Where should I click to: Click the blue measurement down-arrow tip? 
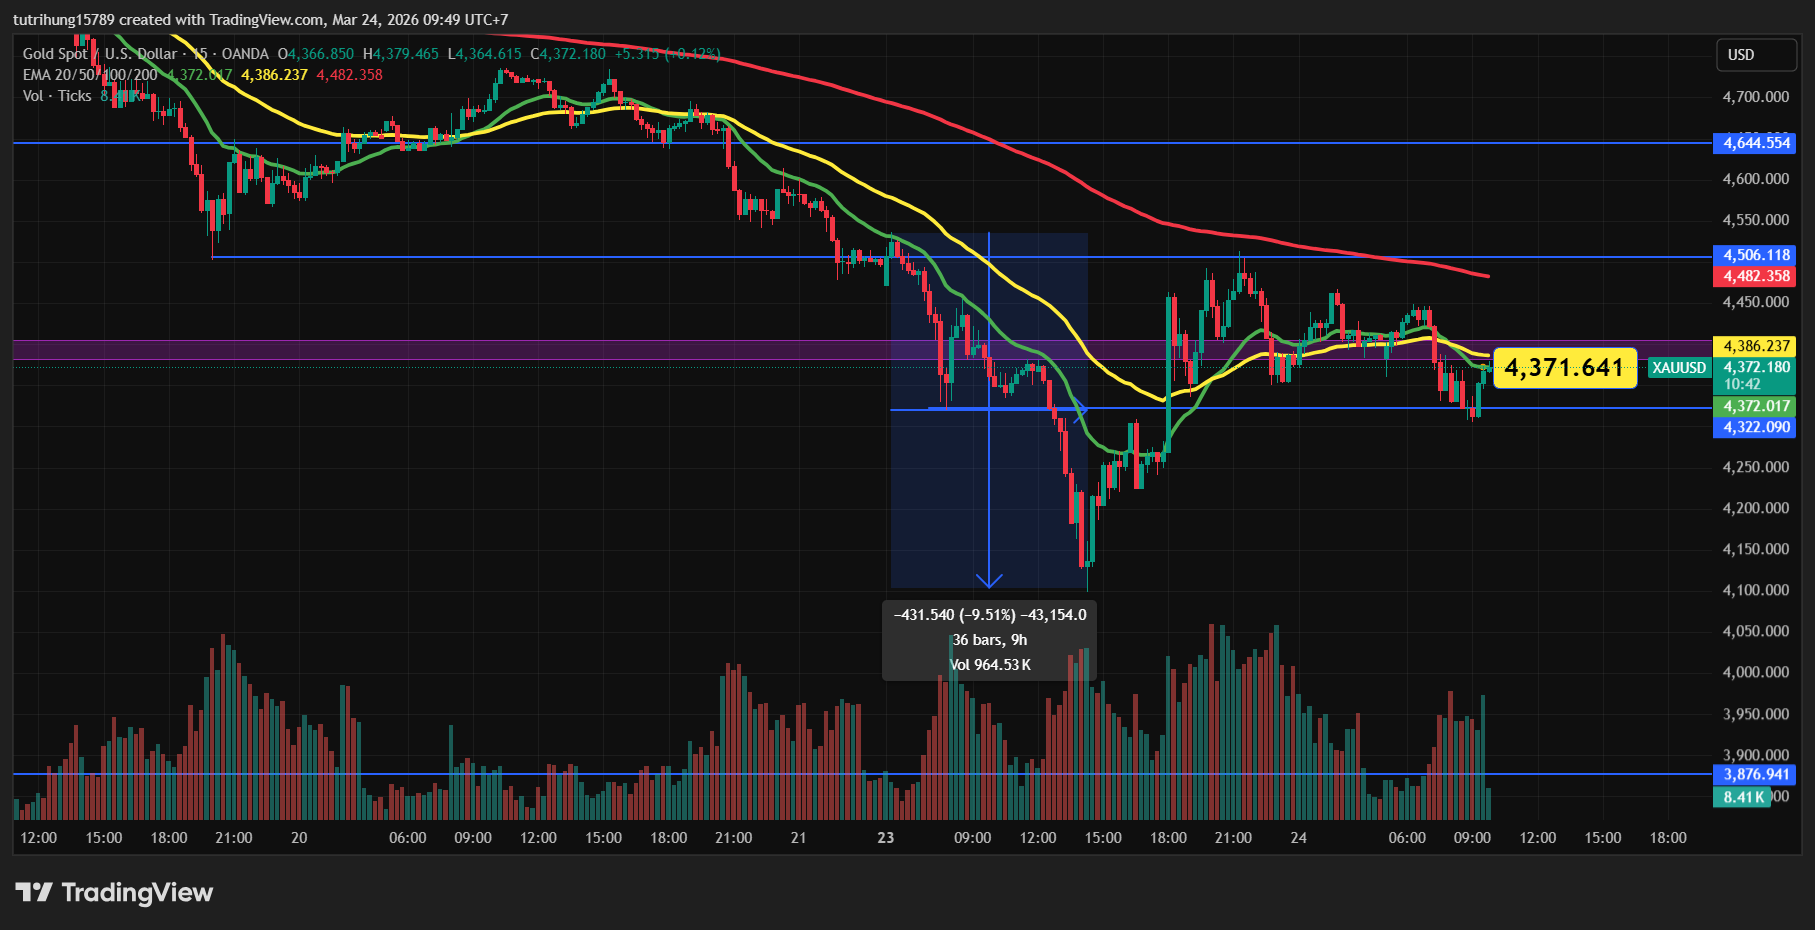pyautogui.click(x=989, y=584)
